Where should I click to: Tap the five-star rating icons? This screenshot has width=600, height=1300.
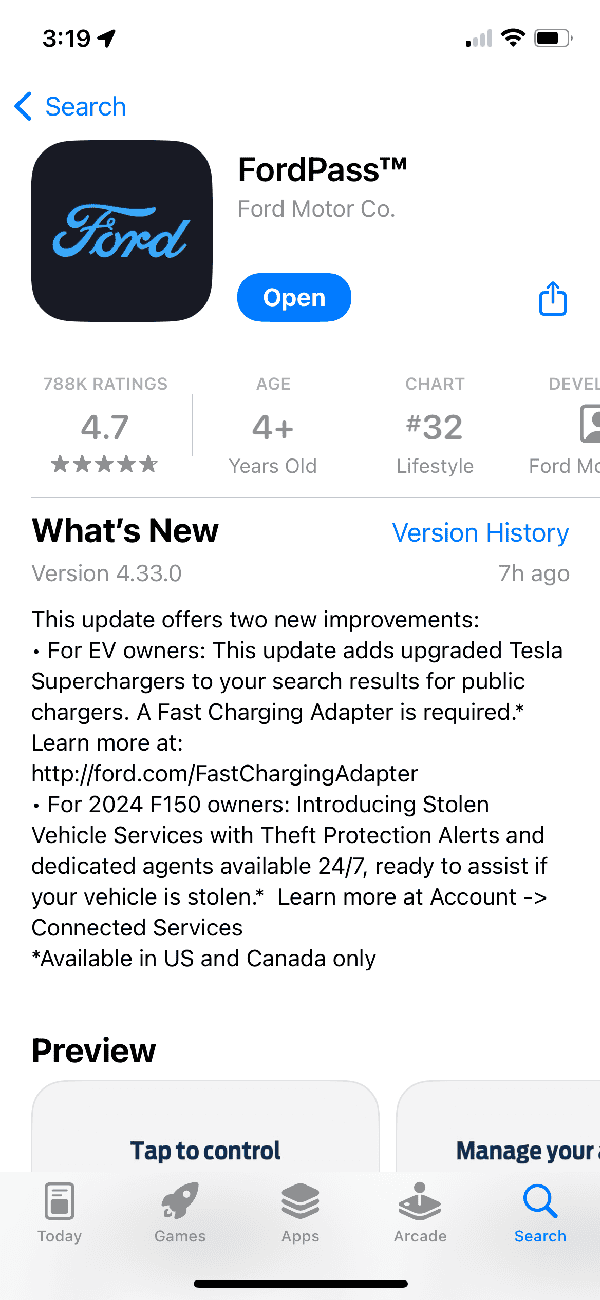(x=105, y=464)
